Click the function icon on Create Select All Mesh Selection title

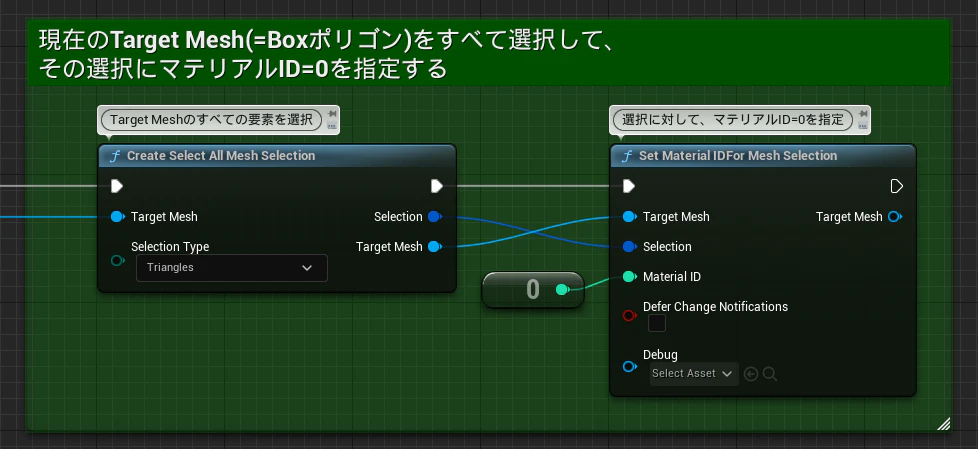[x=115, y=156]
